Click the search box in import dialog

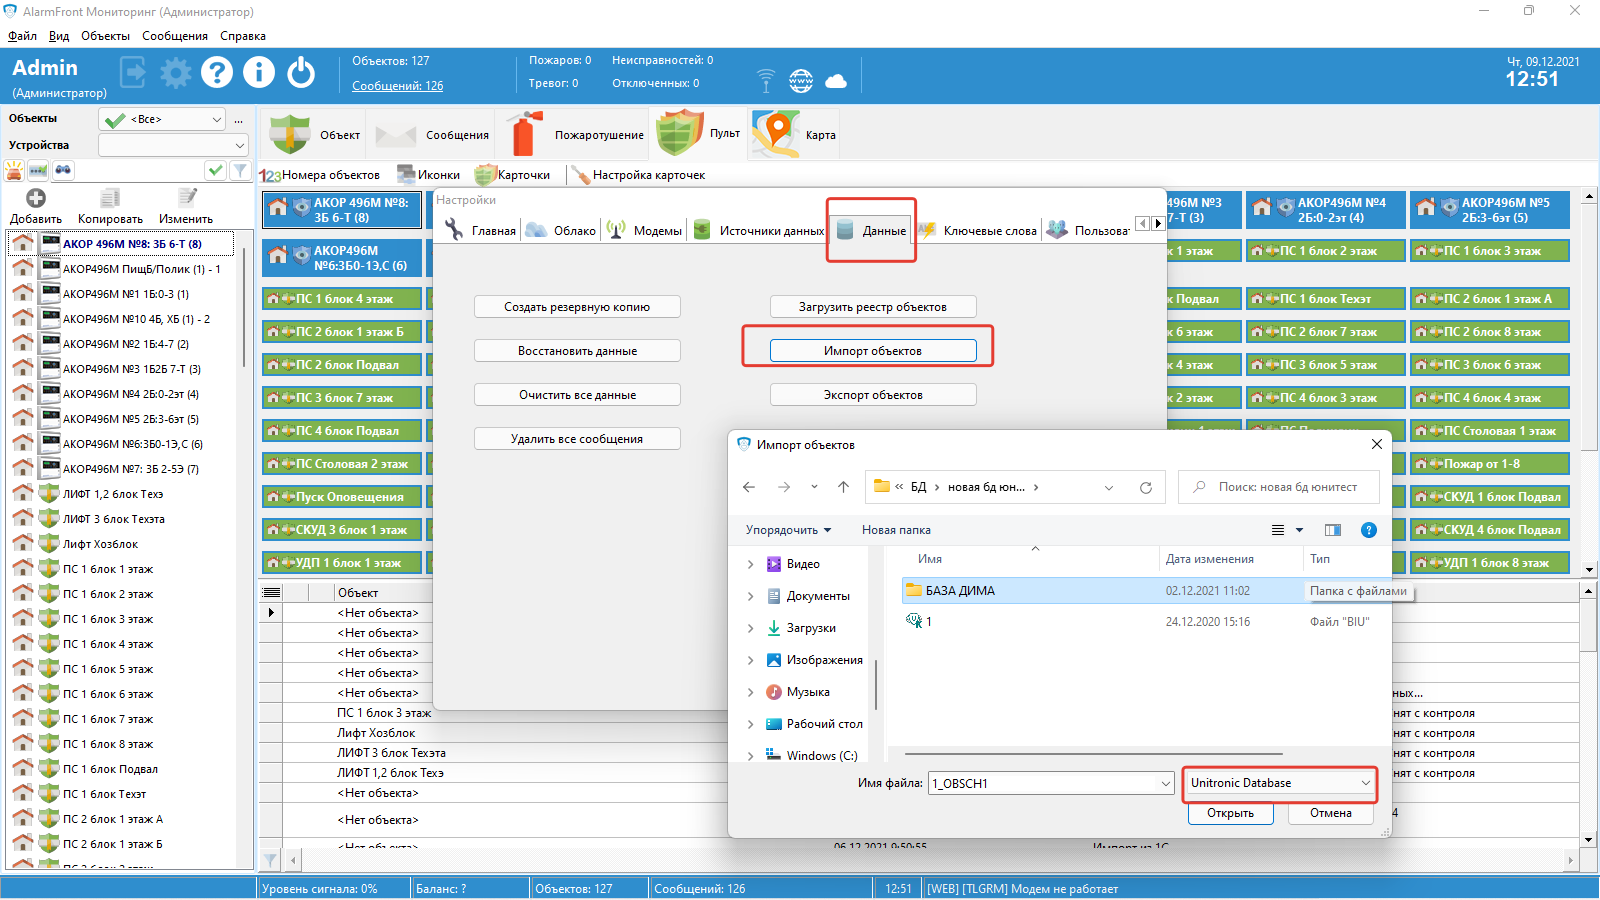[x=1279, y=487]
